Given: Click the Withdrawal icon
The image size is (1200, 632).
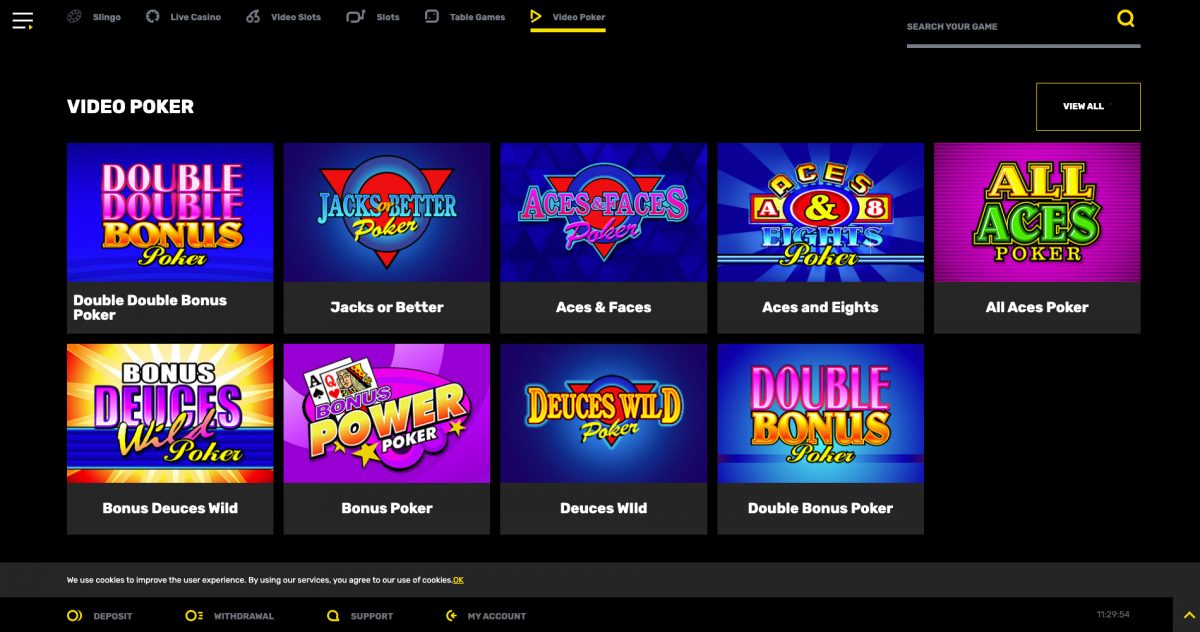Looking at the screenshot, I should [194, 616].
